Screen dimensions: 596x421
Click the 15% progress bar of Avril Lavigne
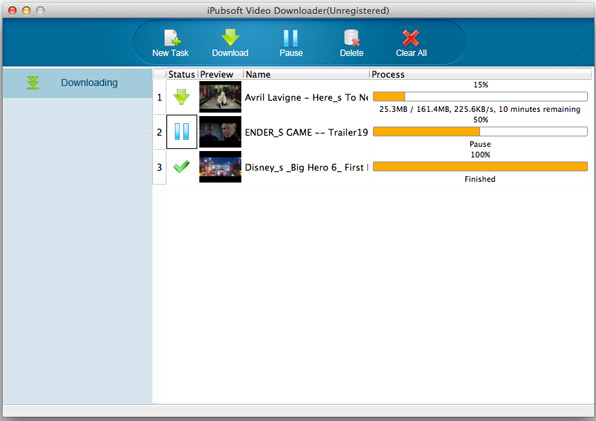(x=480, y=97)
